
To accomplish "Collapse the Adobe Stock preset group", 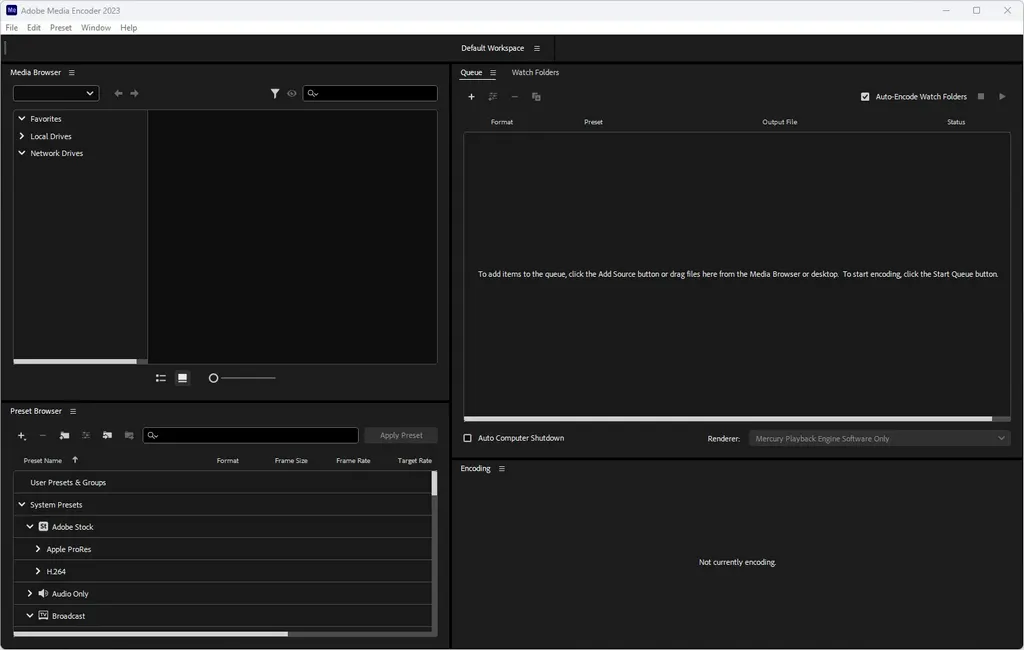I will click(29, 527).
